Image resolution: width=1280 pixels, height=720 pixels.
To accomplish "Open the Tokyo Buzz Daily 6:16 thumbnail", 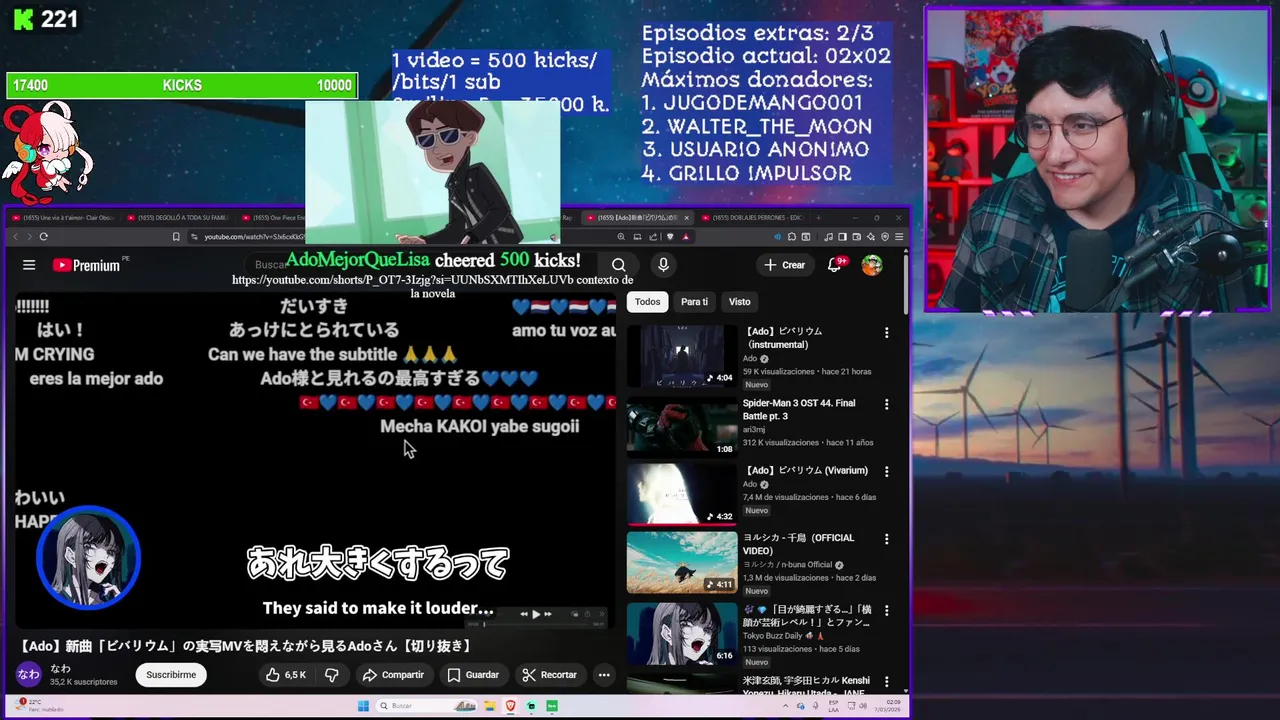I will 681,633.
